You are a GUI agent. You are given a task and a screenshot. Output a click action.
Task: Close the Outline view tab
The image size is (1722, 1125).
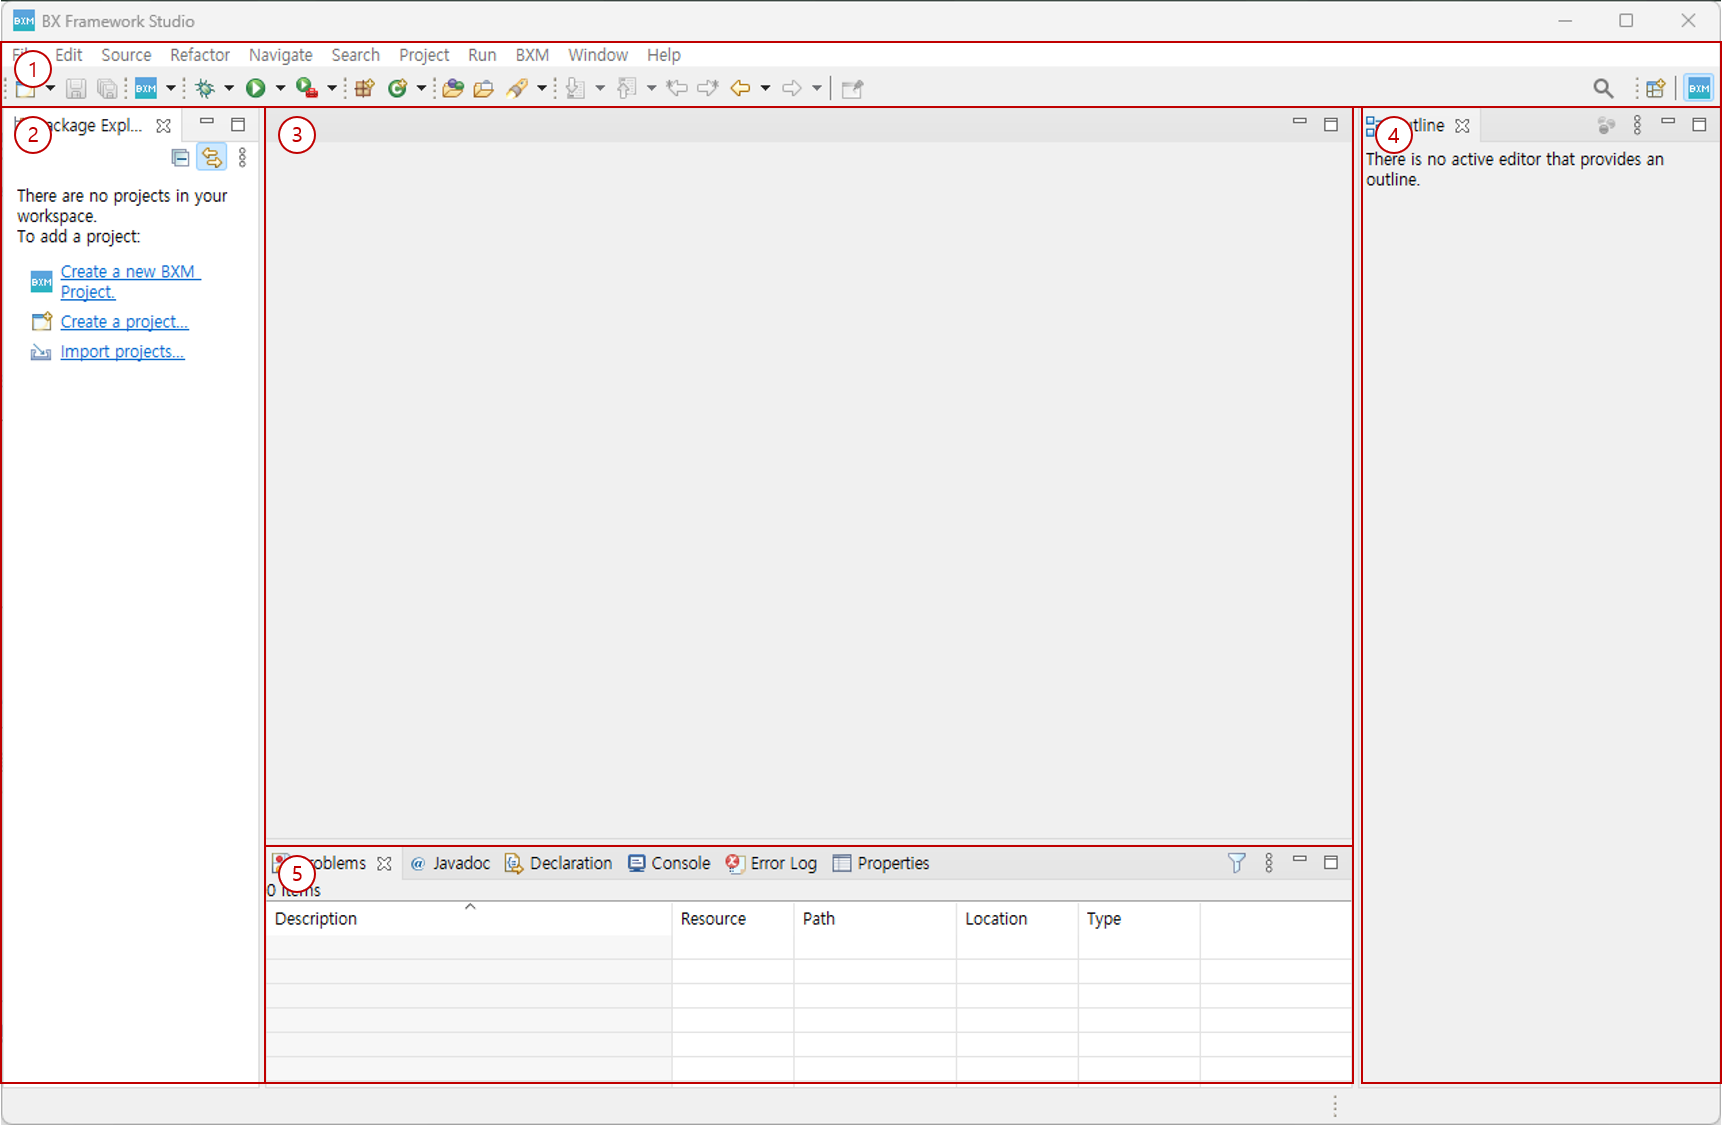point(1463,126)
